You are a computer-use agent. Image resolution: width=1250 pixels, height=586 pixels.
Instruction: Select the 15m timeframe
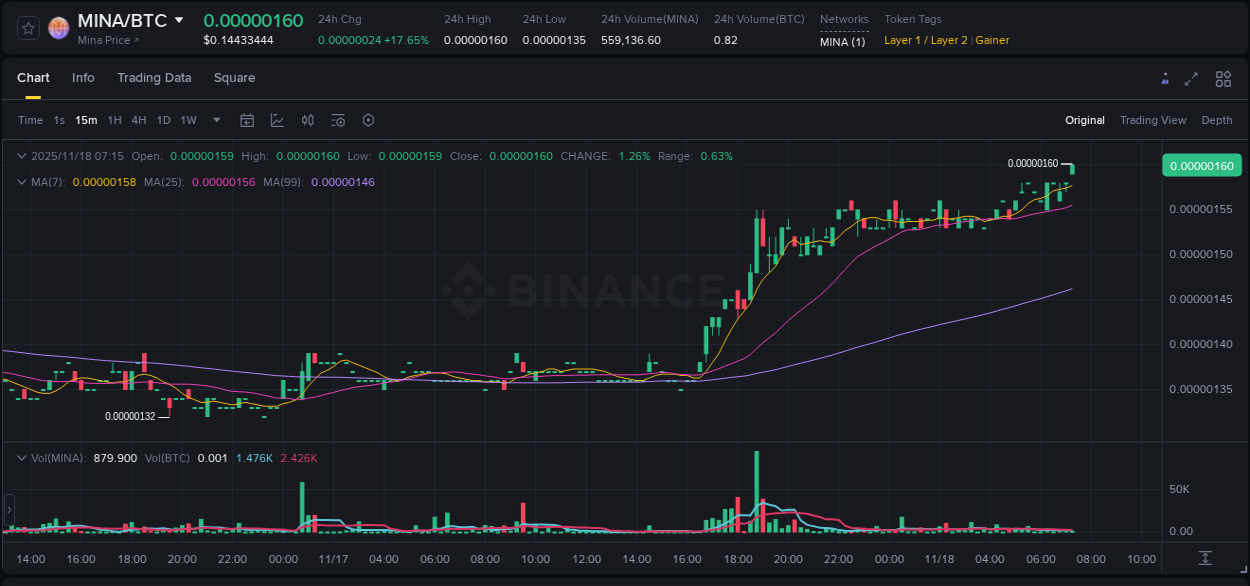(x=86, y=120)
